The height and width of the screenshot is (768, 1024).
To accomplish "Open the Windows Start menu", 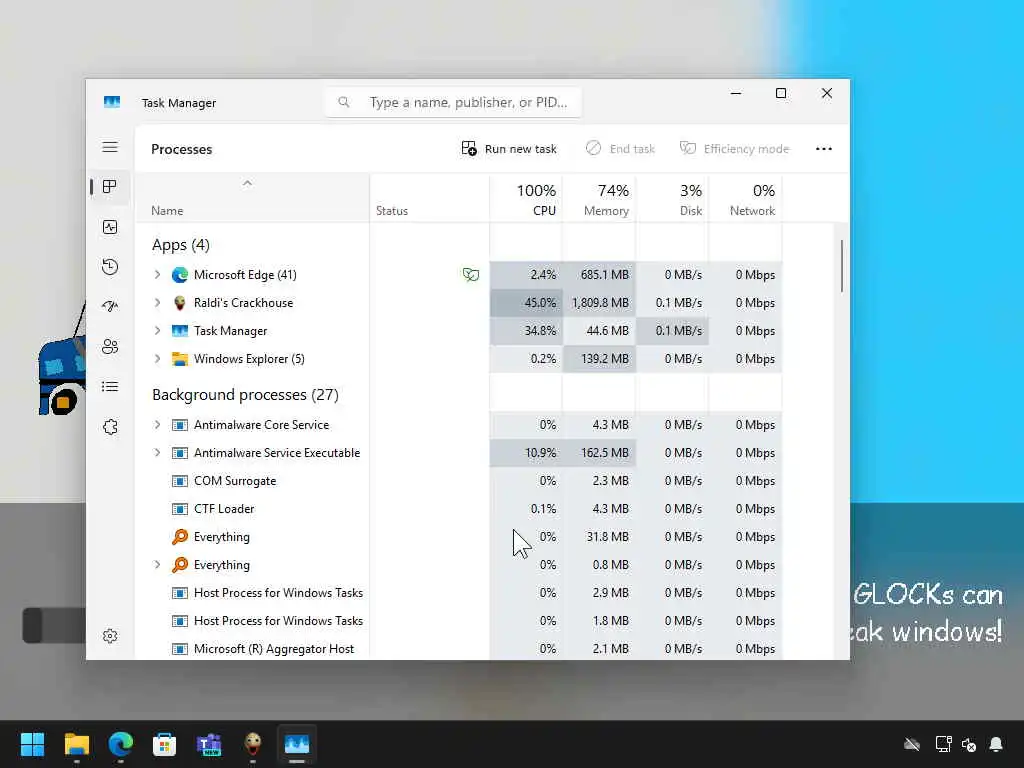I will [x=33, y=744].
